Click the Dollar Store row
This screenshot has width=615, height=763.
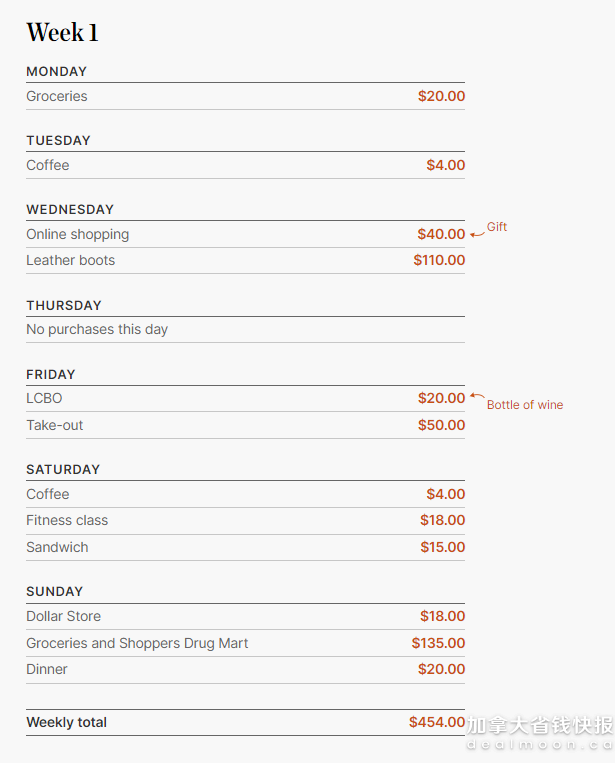click(245, 617)
